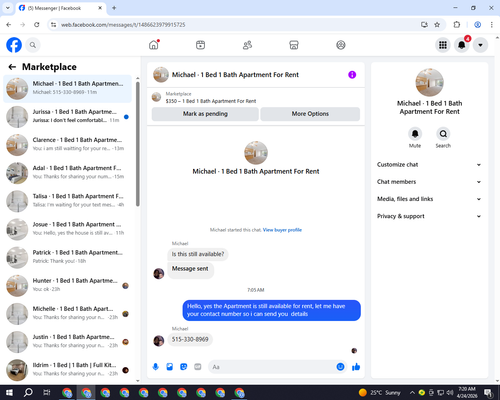Click the Mute bell icon
The image size is (500, 400).
tap(415, 134)
